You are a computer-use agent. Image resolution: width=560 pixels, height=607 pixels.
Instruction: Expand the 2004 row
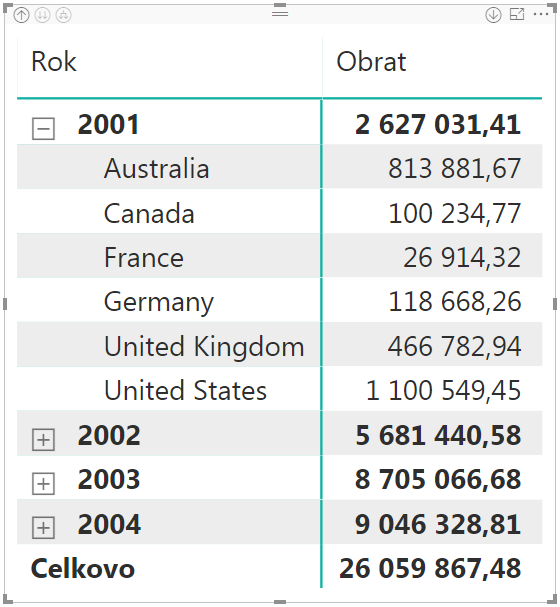(x=43, y=528)
